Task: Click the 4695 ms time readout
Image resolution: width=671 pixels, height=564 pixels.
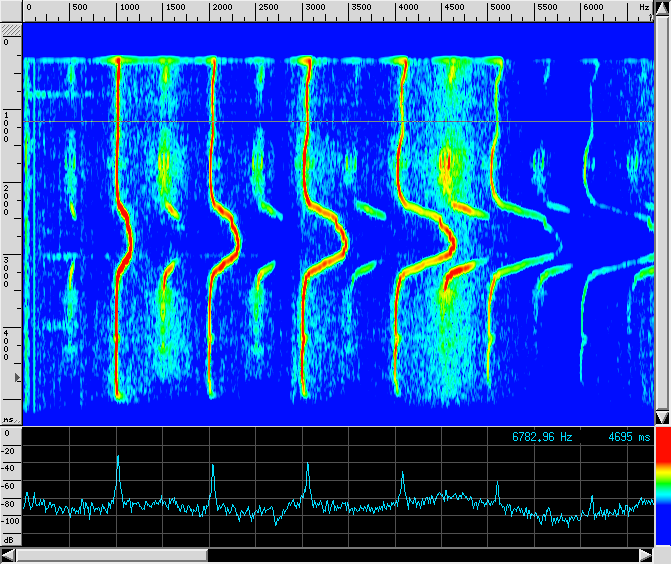Action: pyautogui.click(x=629, y=437)
